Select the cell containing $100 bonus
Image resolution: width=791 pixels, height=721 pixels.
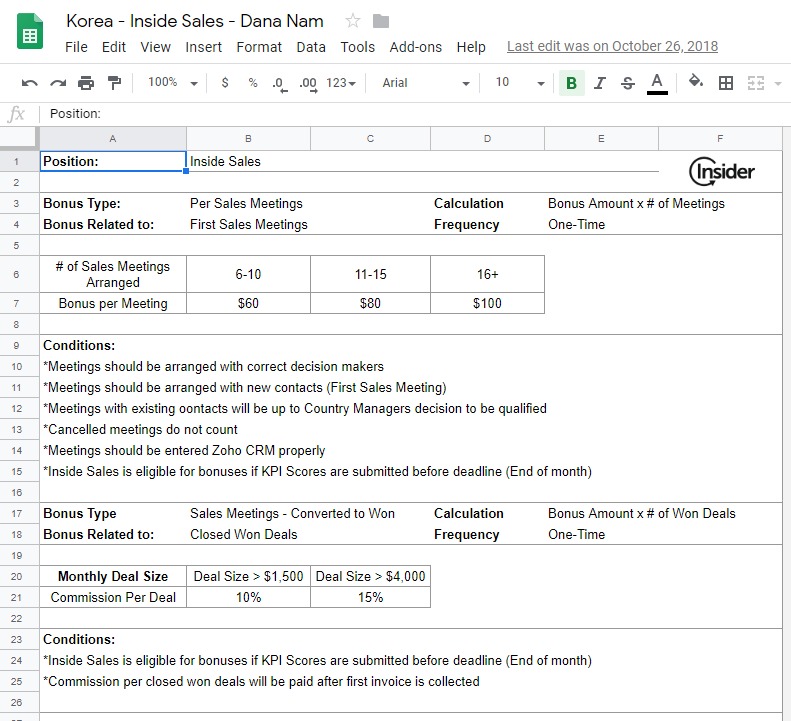coord(487,303)
